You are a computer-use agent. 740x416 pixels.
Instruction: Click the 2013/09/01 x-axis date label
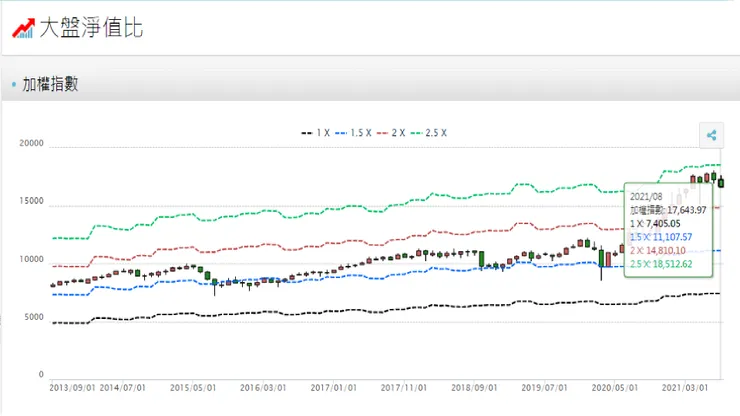coord(73,387)
